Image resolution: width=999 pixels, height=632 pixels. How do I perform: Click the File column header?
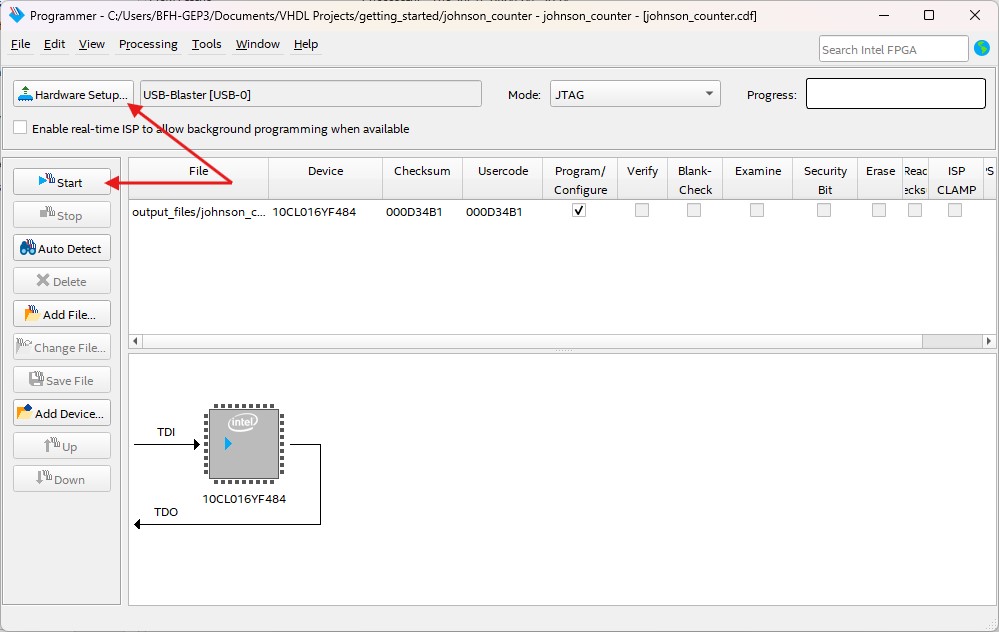click(198, 179)
